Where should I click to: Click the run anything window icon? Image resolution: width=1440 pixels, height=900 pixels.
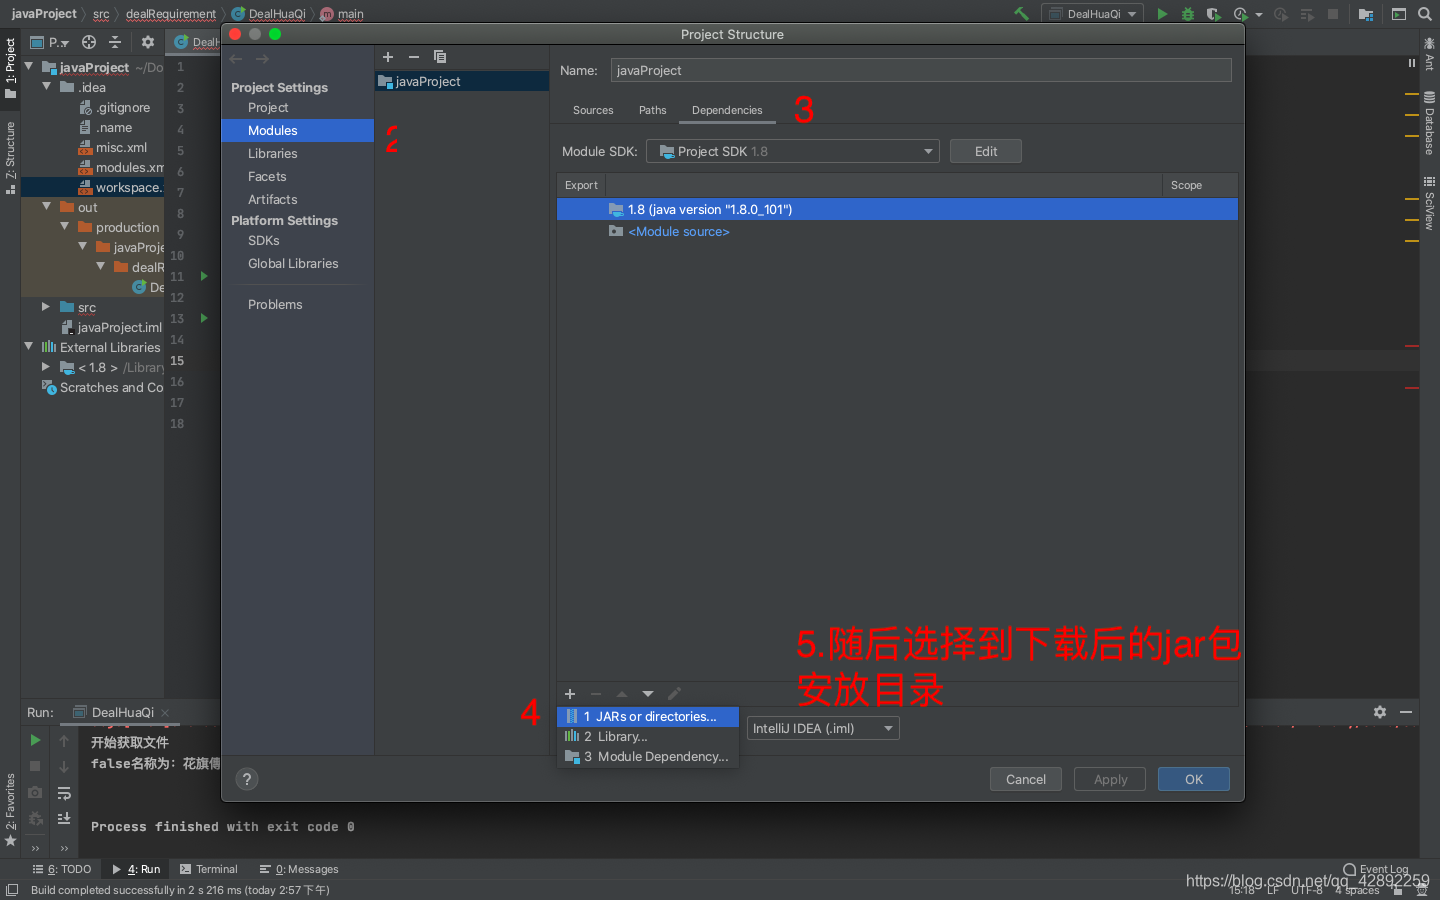pos(1399,14)
